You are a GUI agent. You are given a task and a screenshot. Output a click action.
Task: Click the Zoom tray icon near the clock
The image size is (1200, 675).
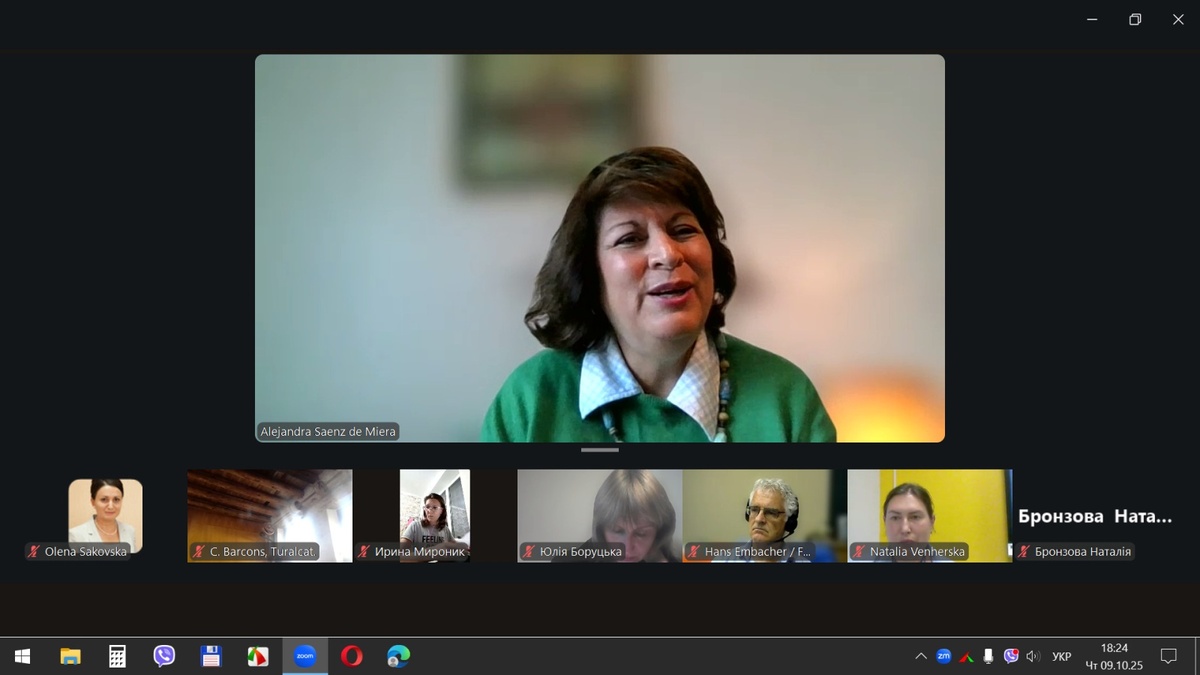pyautogui.click(x=943, y=656)
